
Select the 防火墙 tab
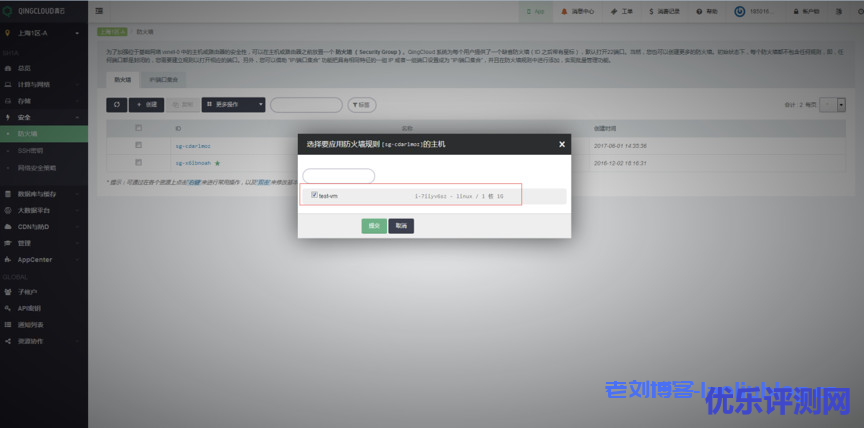coord(123,80)
